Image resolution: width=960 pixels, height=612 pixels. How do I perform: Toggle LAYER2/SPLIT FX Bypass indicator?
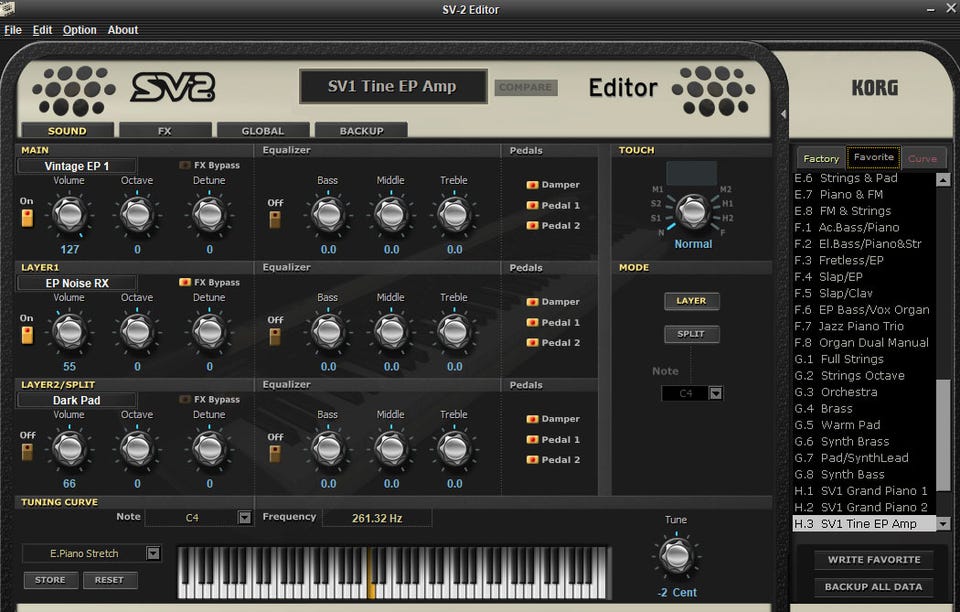pyautogui.click(x=184, y=399)
